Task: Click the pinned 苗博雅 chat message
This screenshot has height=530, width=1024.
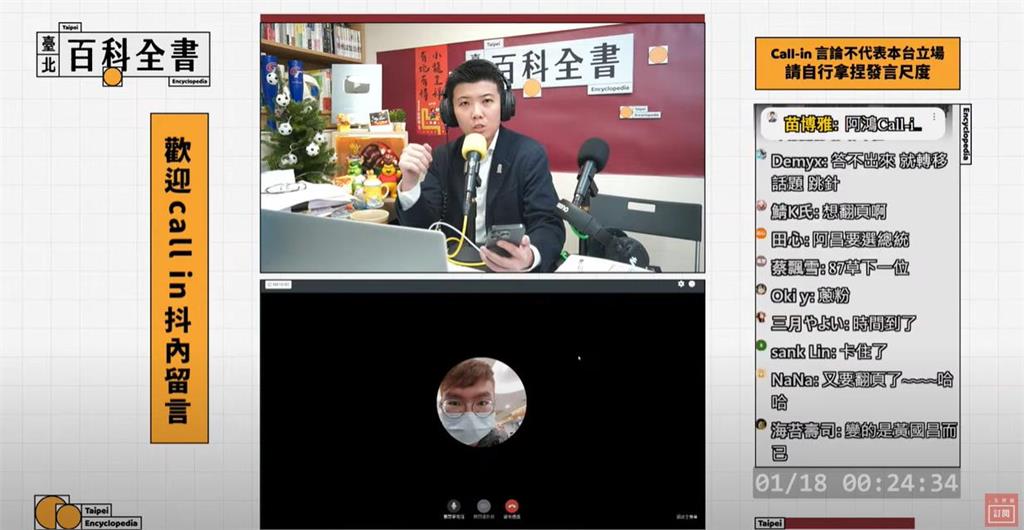Action: coord(855,124)
